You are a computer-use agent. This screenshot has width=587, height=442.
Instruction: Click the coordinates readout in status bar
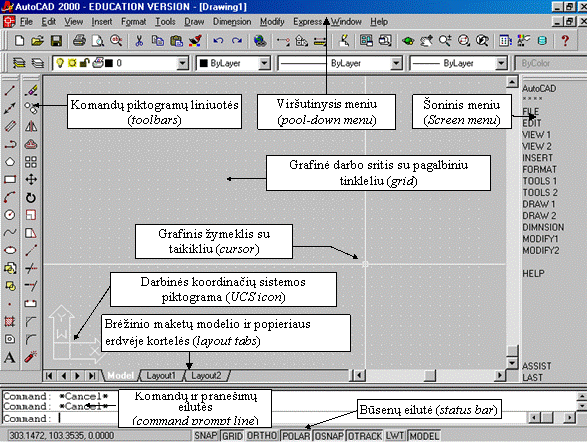coord(99,436)
